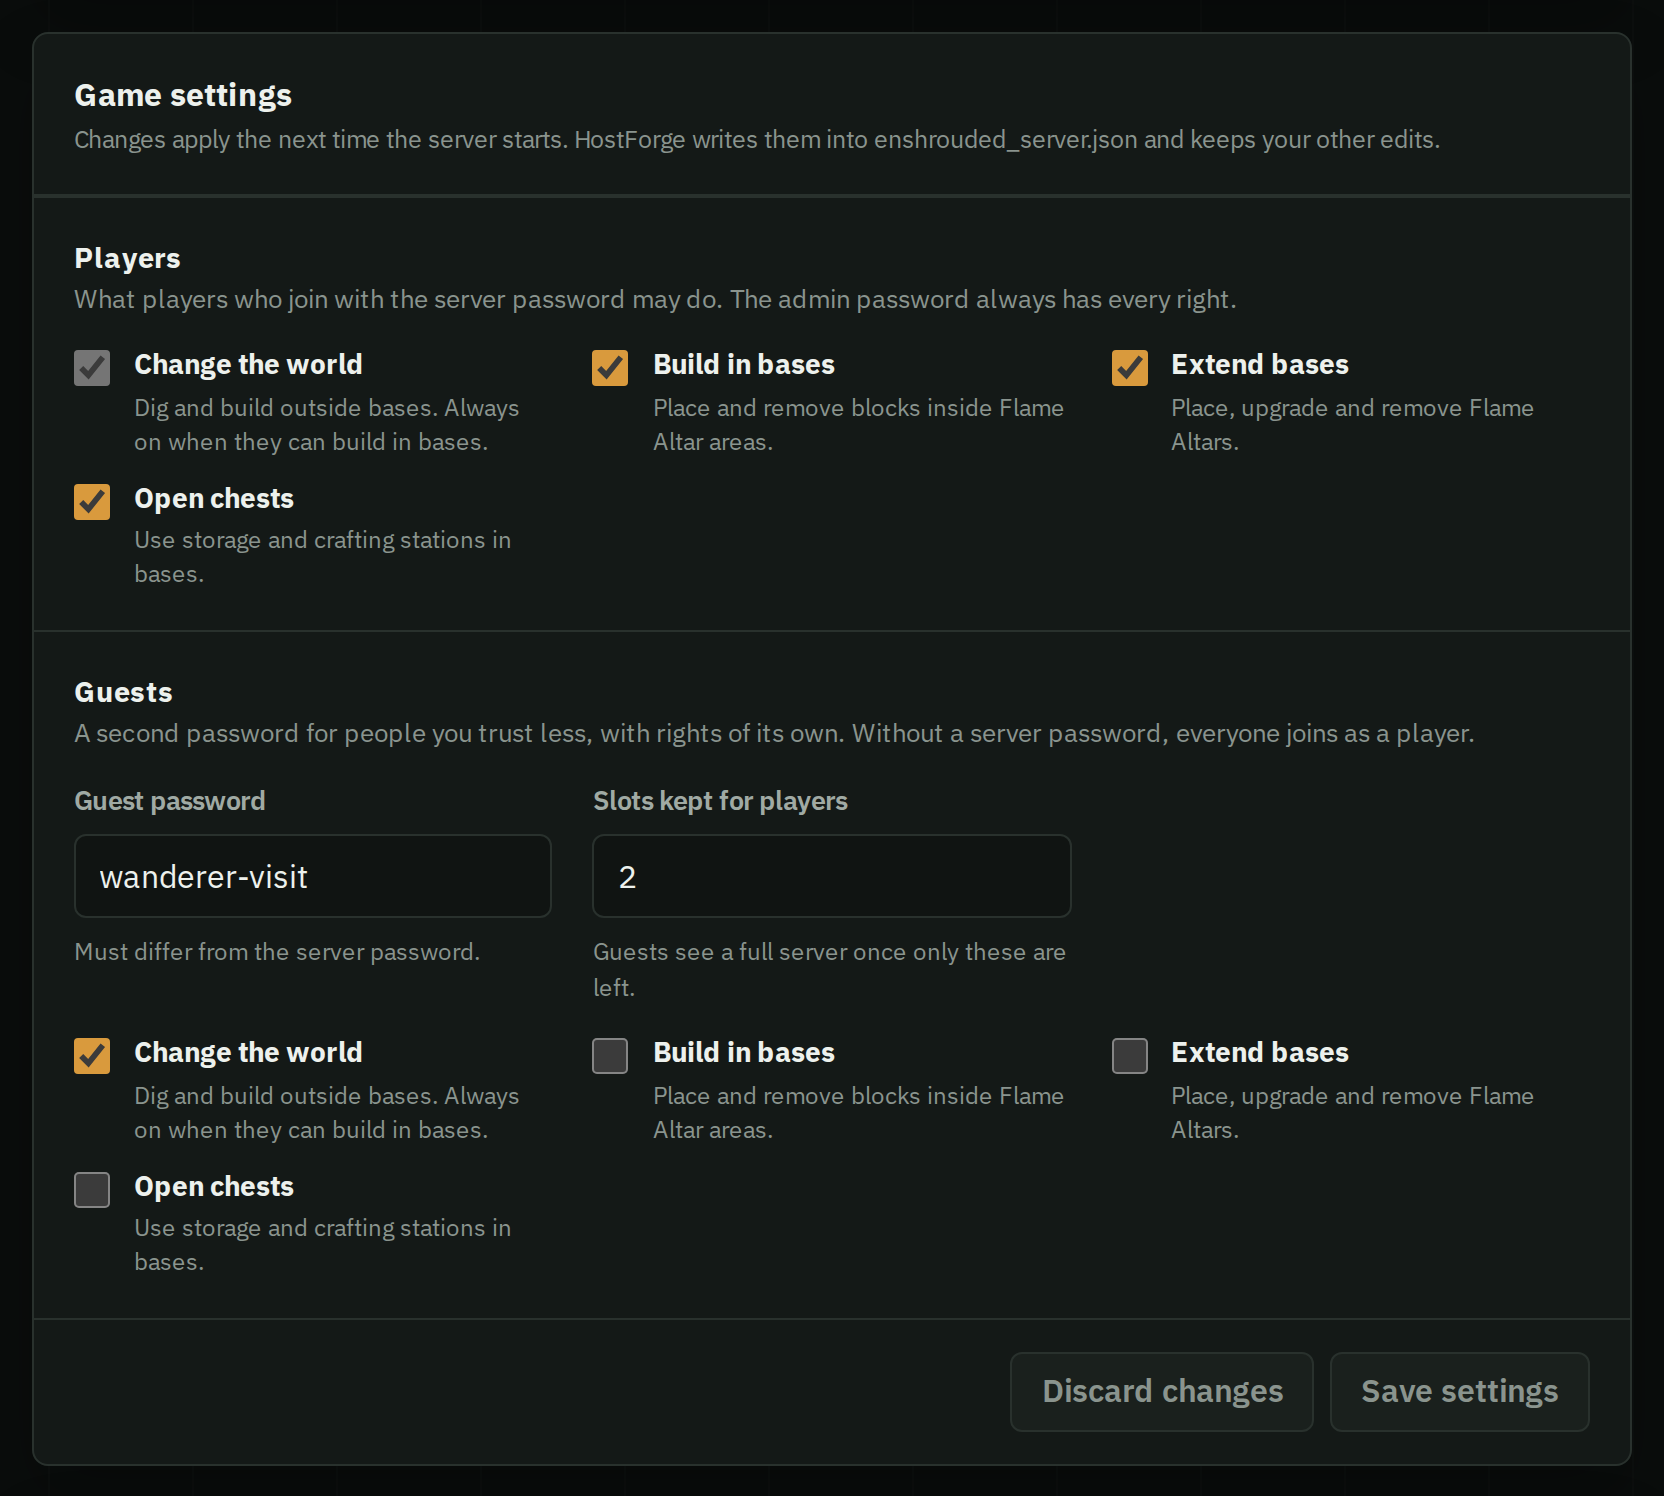This screenshot has height=1496, width=1664.
Task: Click the Discard changes button
Action: (1162, 1392)
